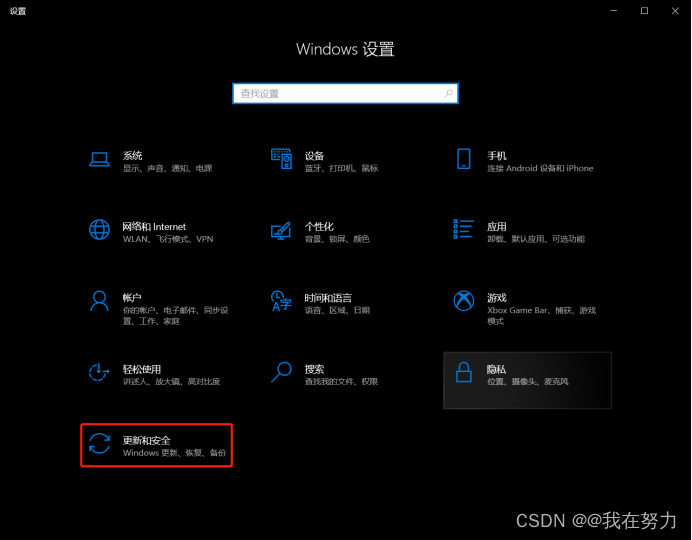Image resolution: width=692 pixels, height=540 pixels.
Task: Open 个性化 settings title
Action: coord(319,227)
